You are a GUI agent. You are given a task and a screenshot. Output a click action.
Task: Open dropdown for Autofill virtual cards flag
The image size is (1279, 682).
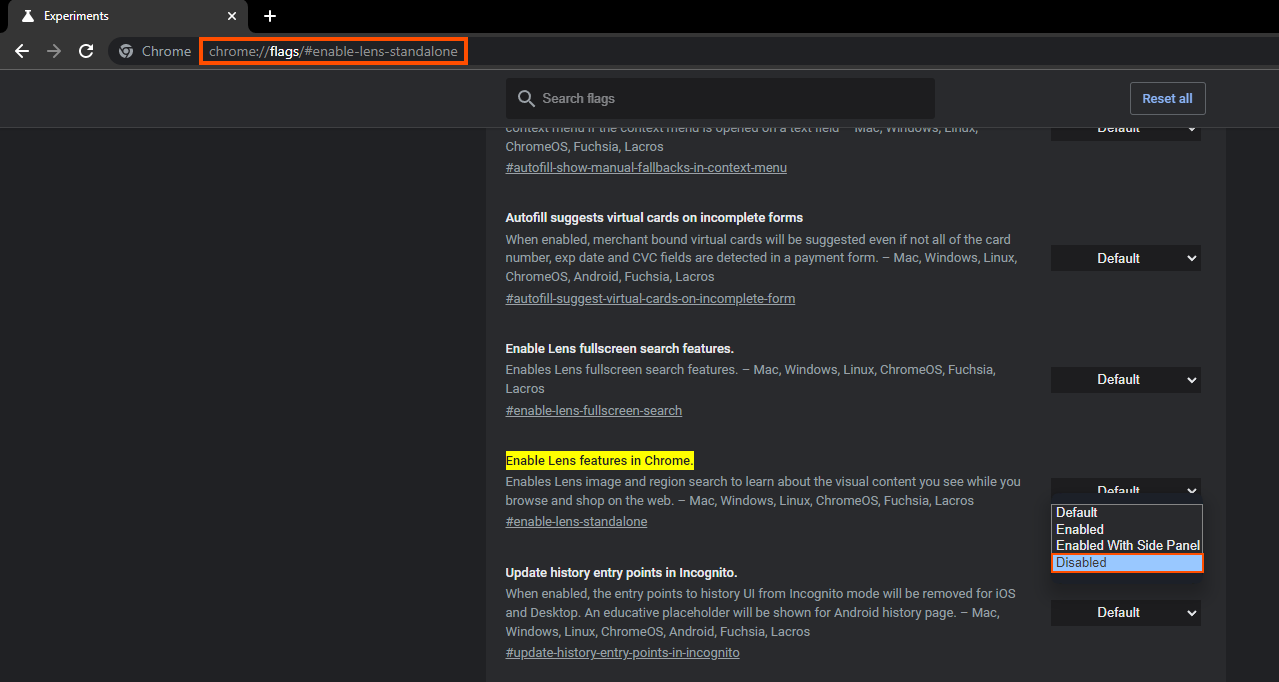pyautogui.click(x=1126, y=258)
